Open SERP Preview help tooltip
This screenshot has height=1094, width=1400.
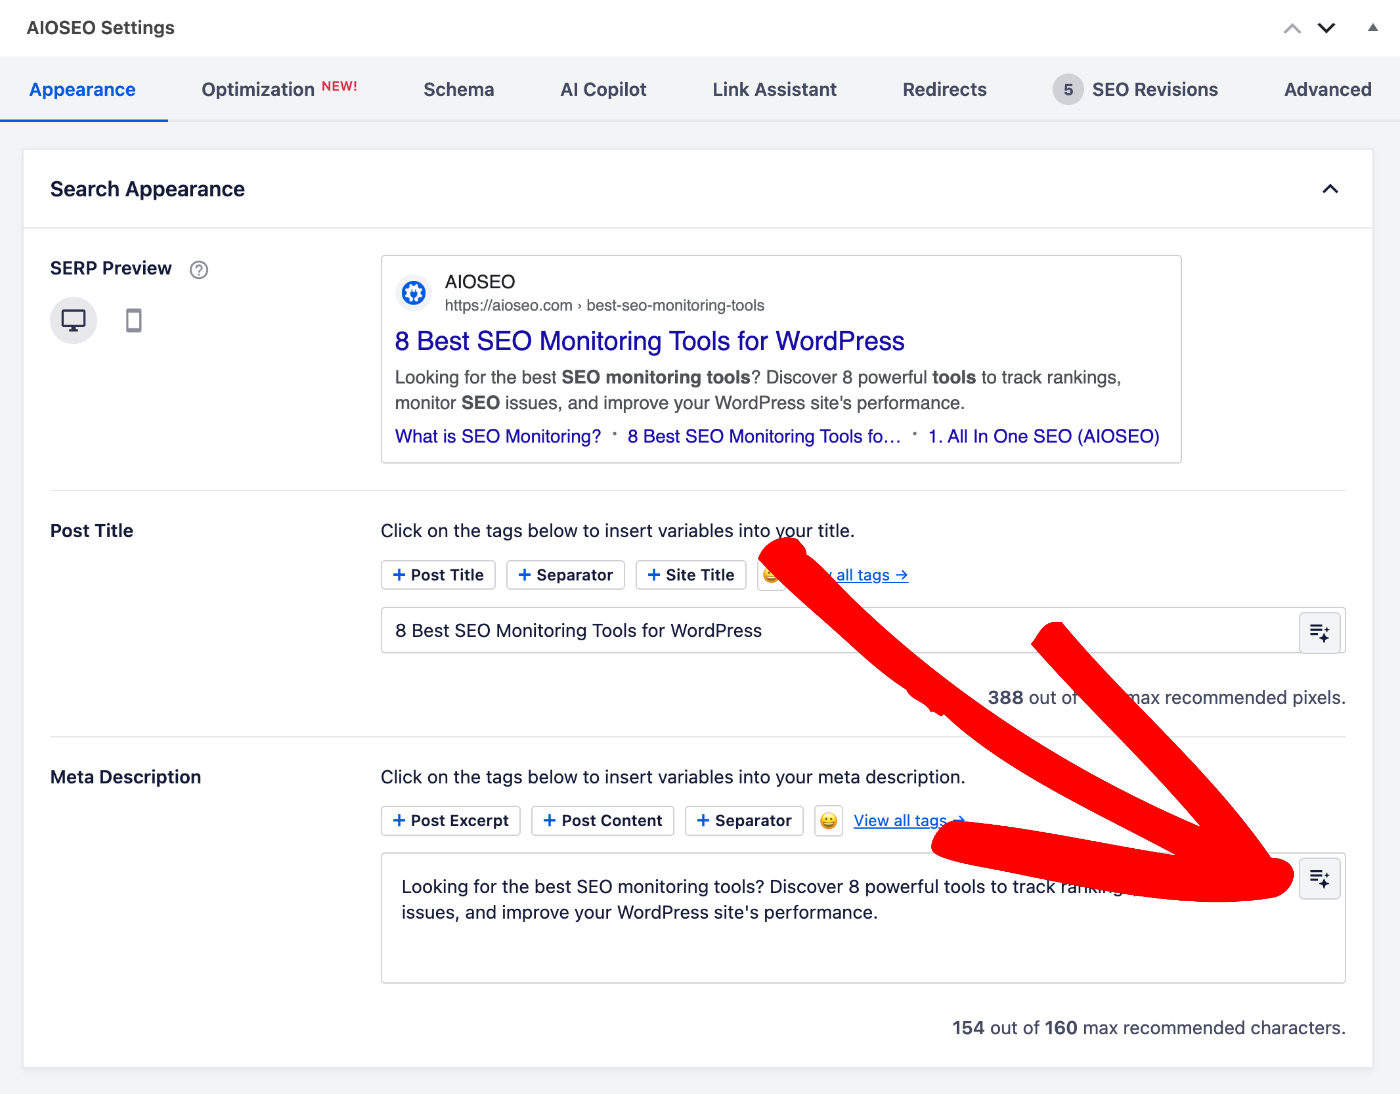[199, 270]
